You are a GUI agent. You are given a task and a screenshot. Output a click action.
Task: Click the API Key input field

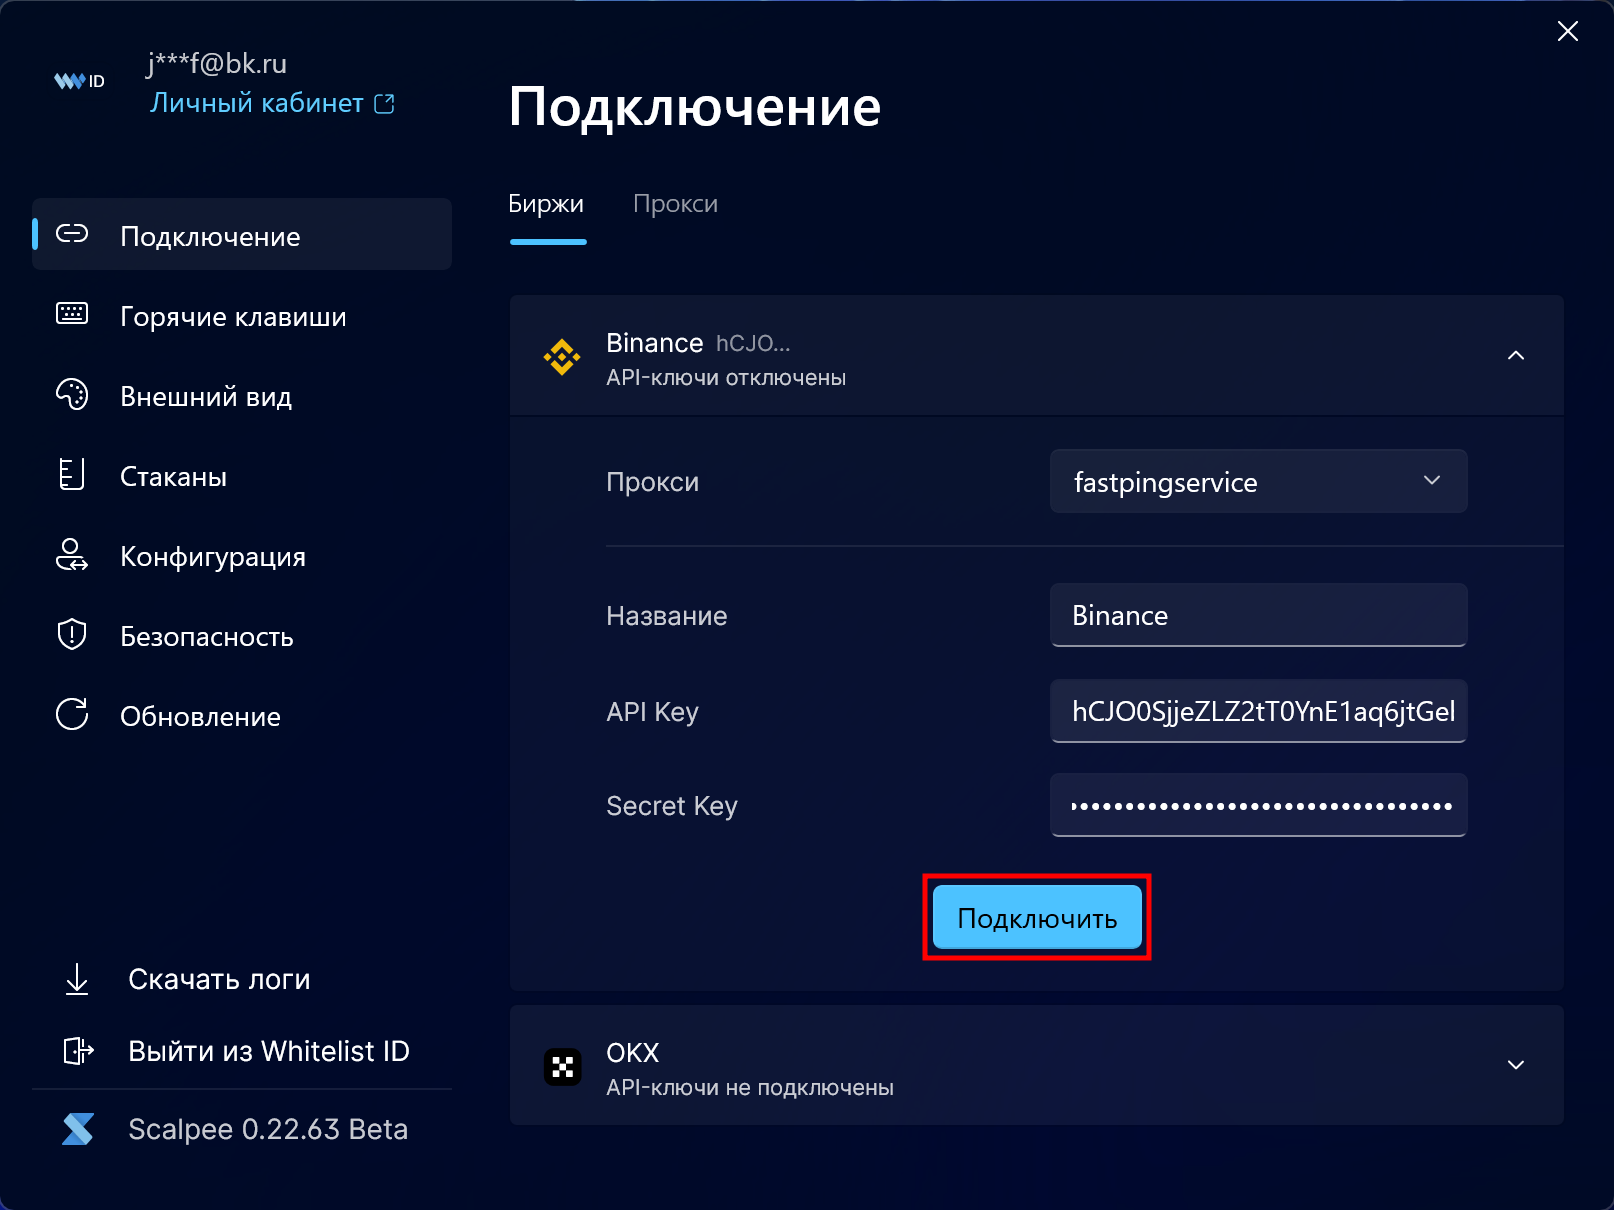tap(1258, 711)
